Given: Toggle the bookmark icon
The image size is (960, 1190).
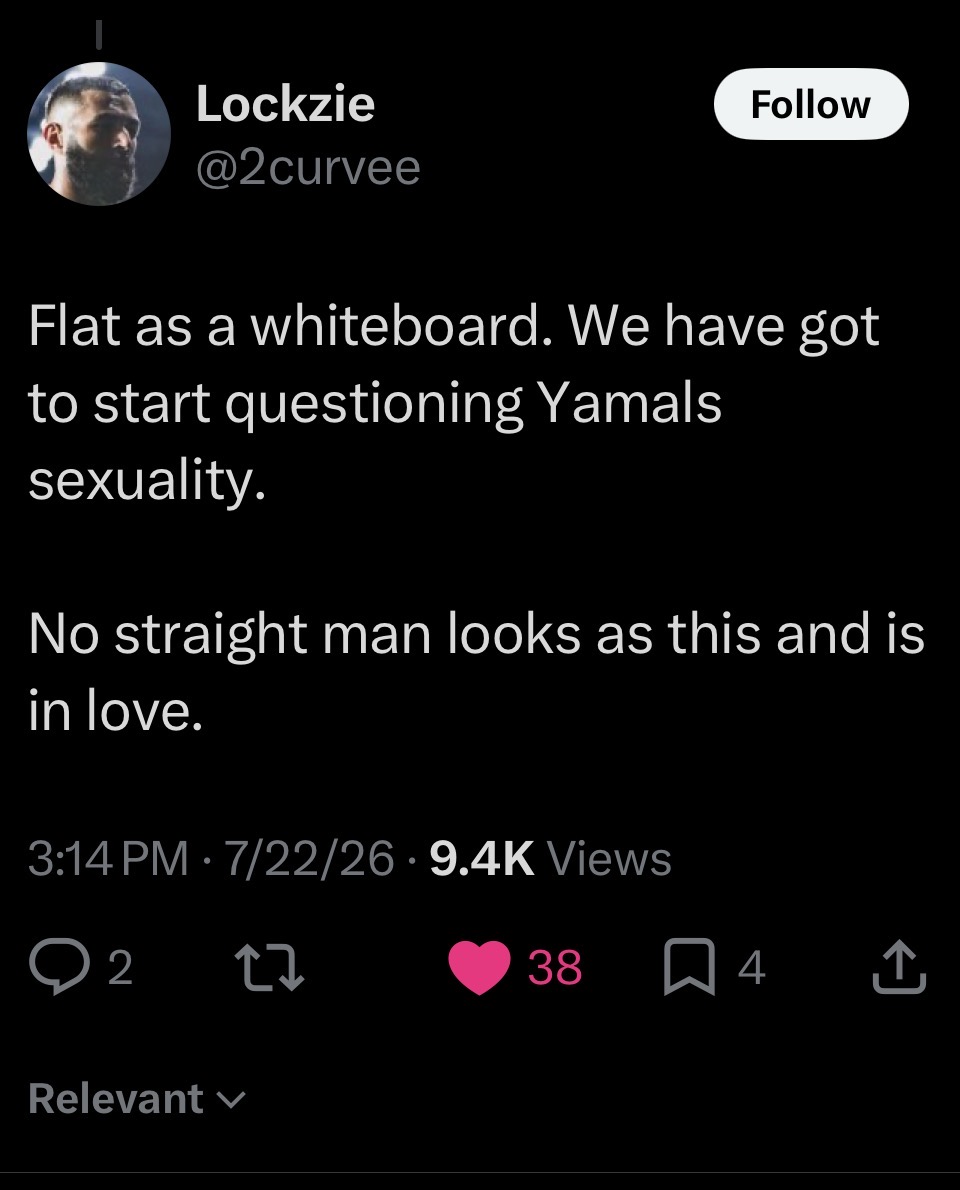Looking at the screenshot, I should pyautogui.click(x=690, y=966).
